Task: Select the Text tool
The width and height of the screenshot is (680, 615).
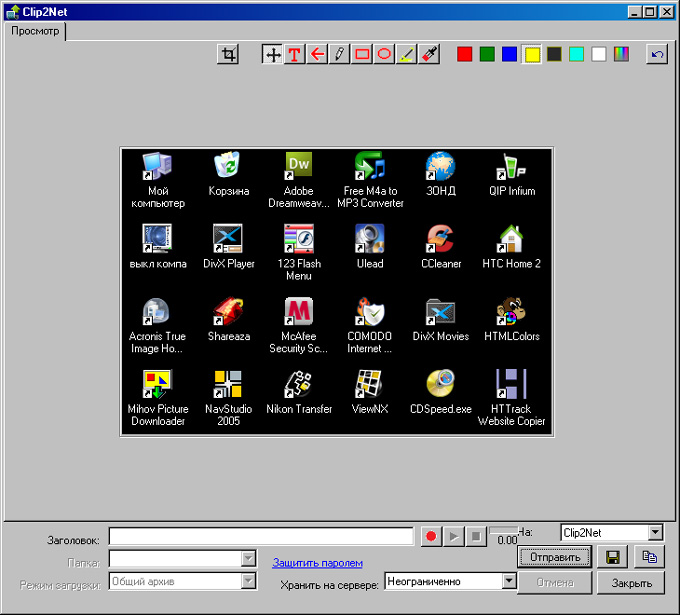Action: (294, 55)
